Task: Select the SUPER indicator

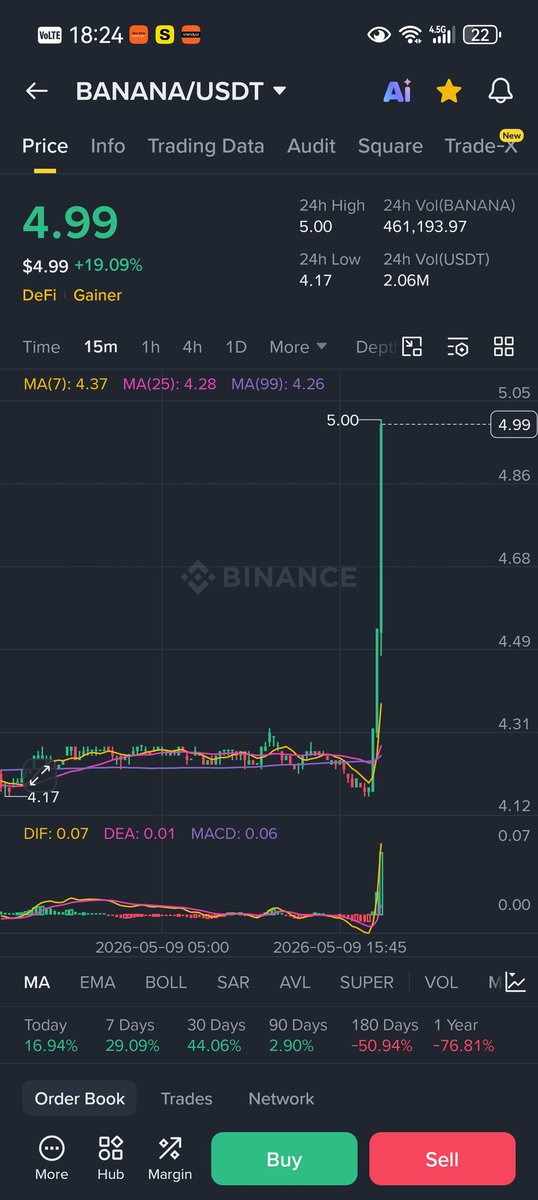Action: [x=367, y=982]
